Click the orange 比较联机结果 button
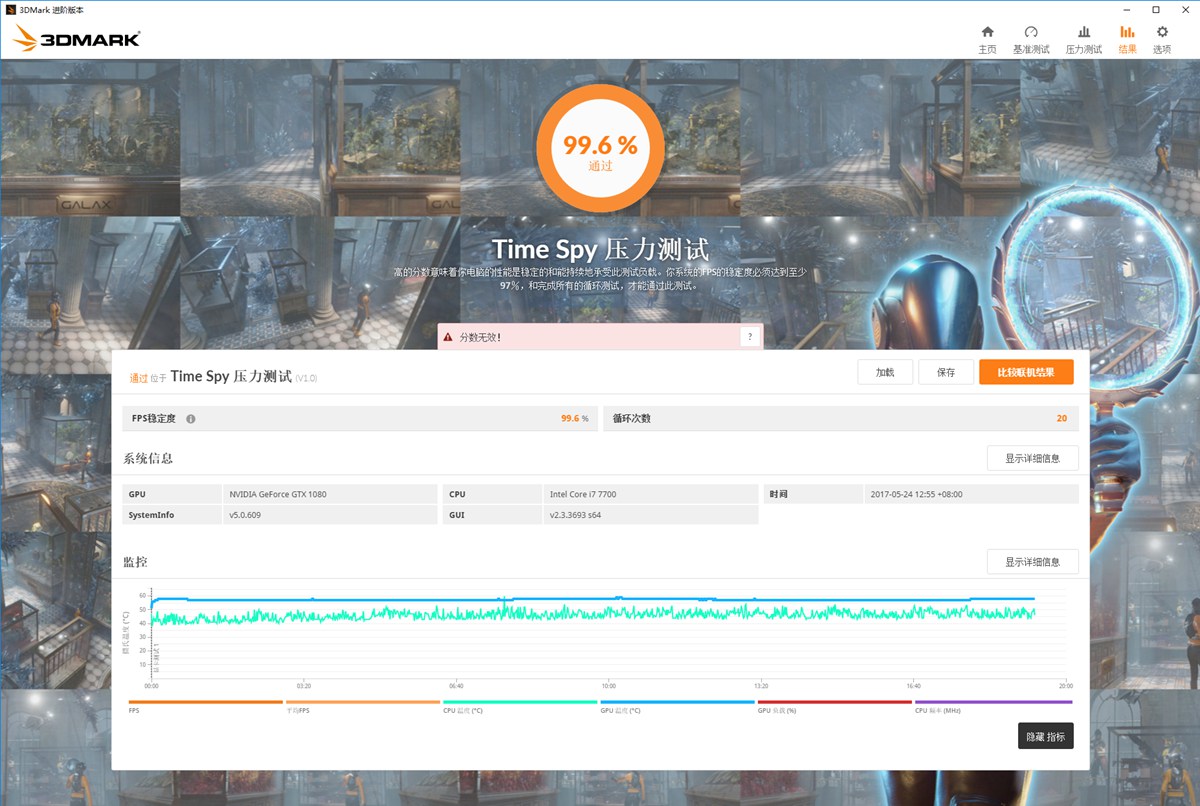Viewport: 1200px width, 806px height. [1026, 372]
